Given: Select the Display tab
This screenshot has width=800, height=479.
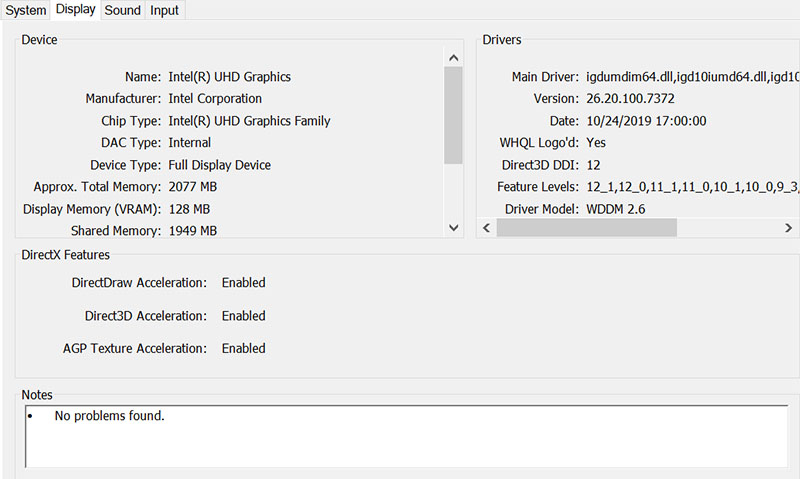Looking at the screenshot, I should click(76, 10).
